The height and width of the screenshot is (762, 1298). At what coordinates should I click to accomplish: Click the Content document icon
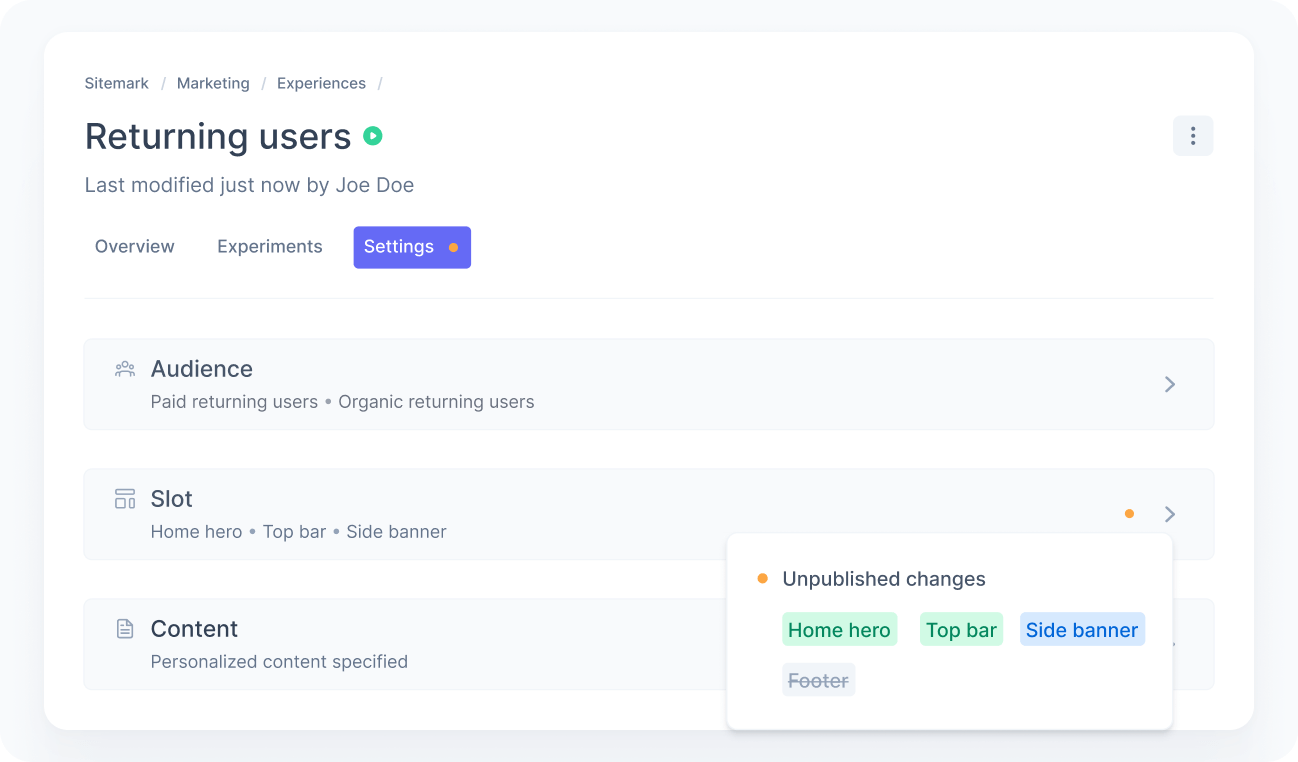click(125, 629)
